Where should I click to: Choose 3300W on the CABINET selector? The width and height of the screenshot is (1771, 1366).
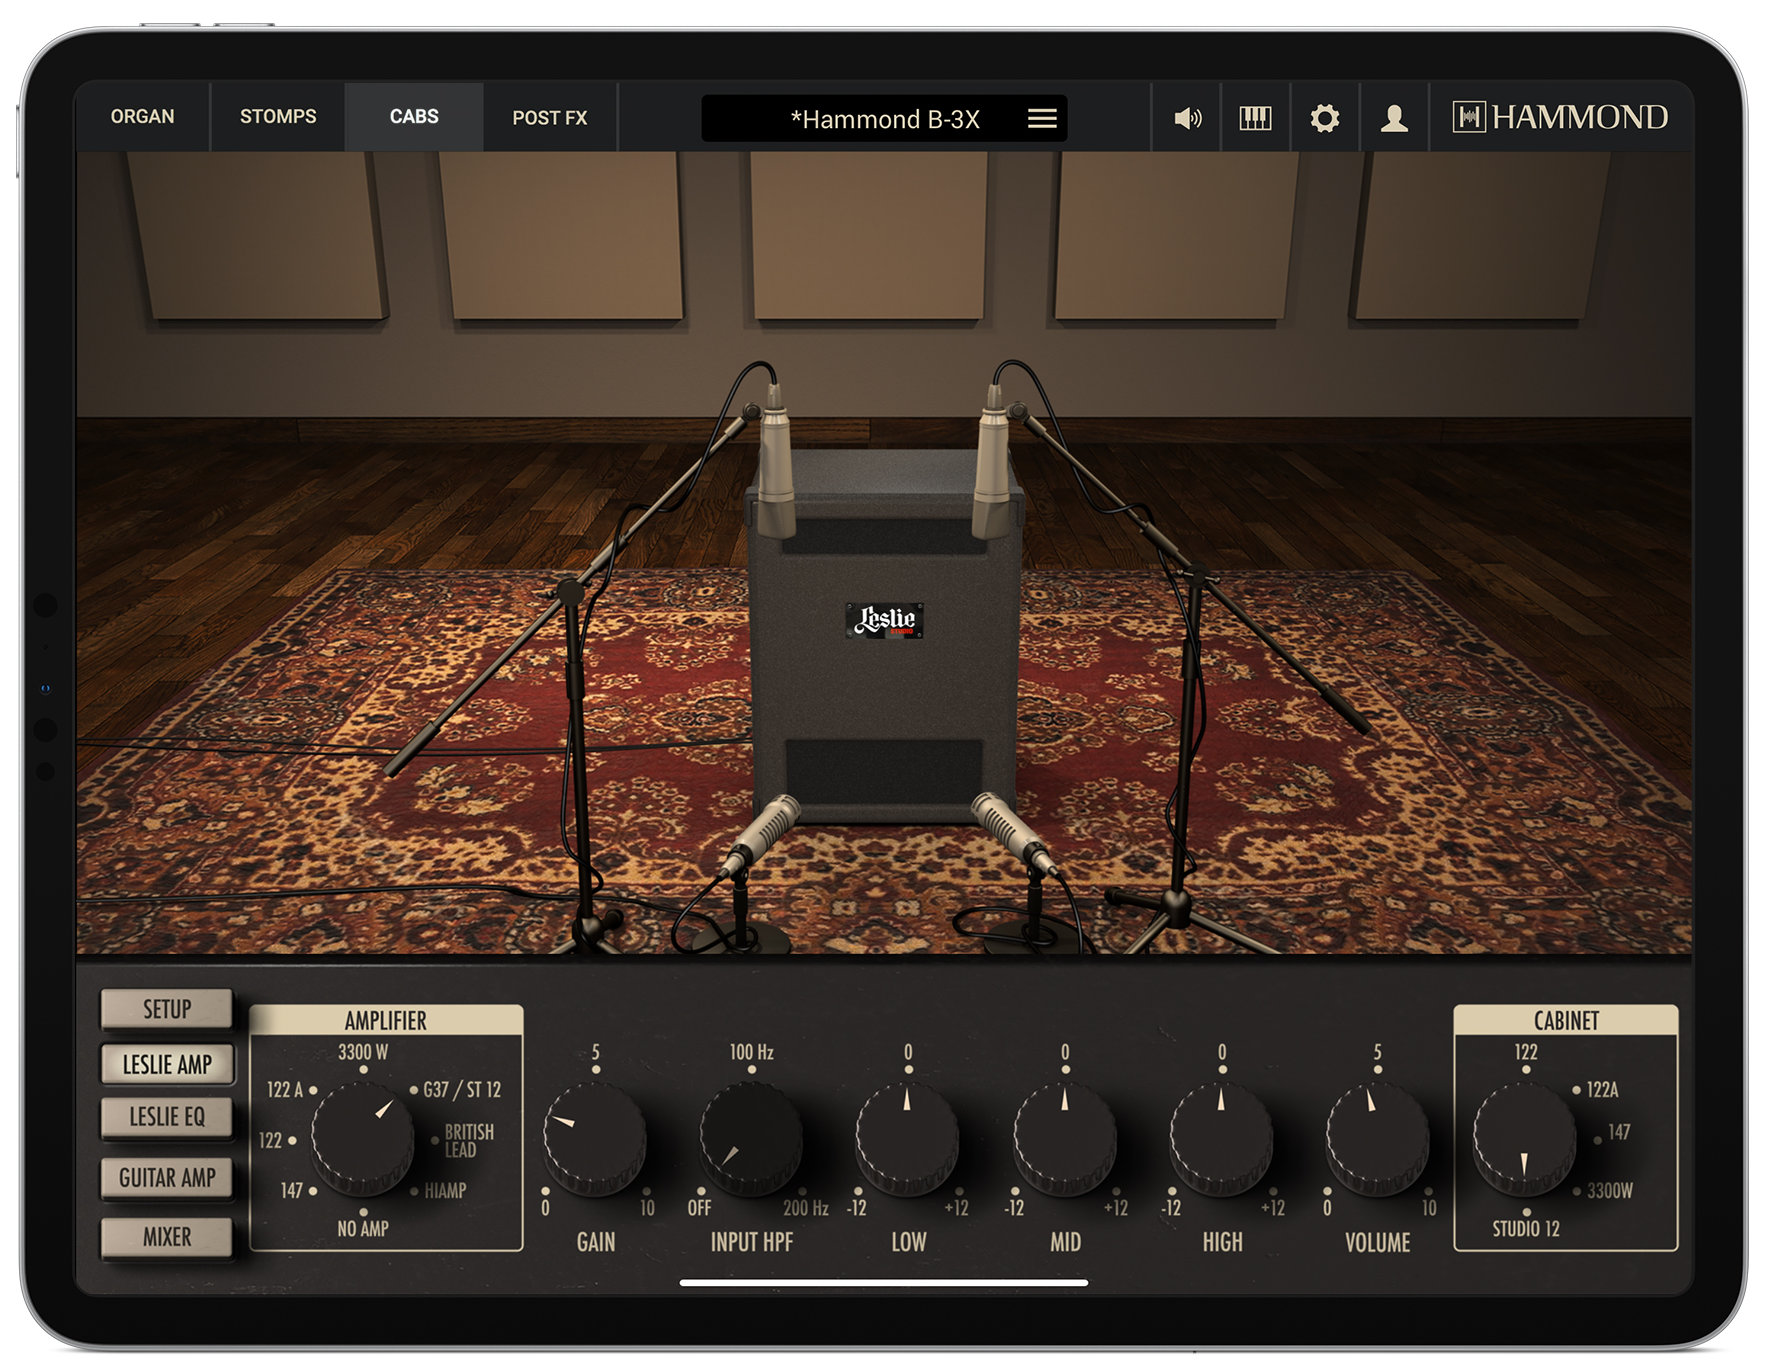pyautogui.click(x=1606, y=1191)
